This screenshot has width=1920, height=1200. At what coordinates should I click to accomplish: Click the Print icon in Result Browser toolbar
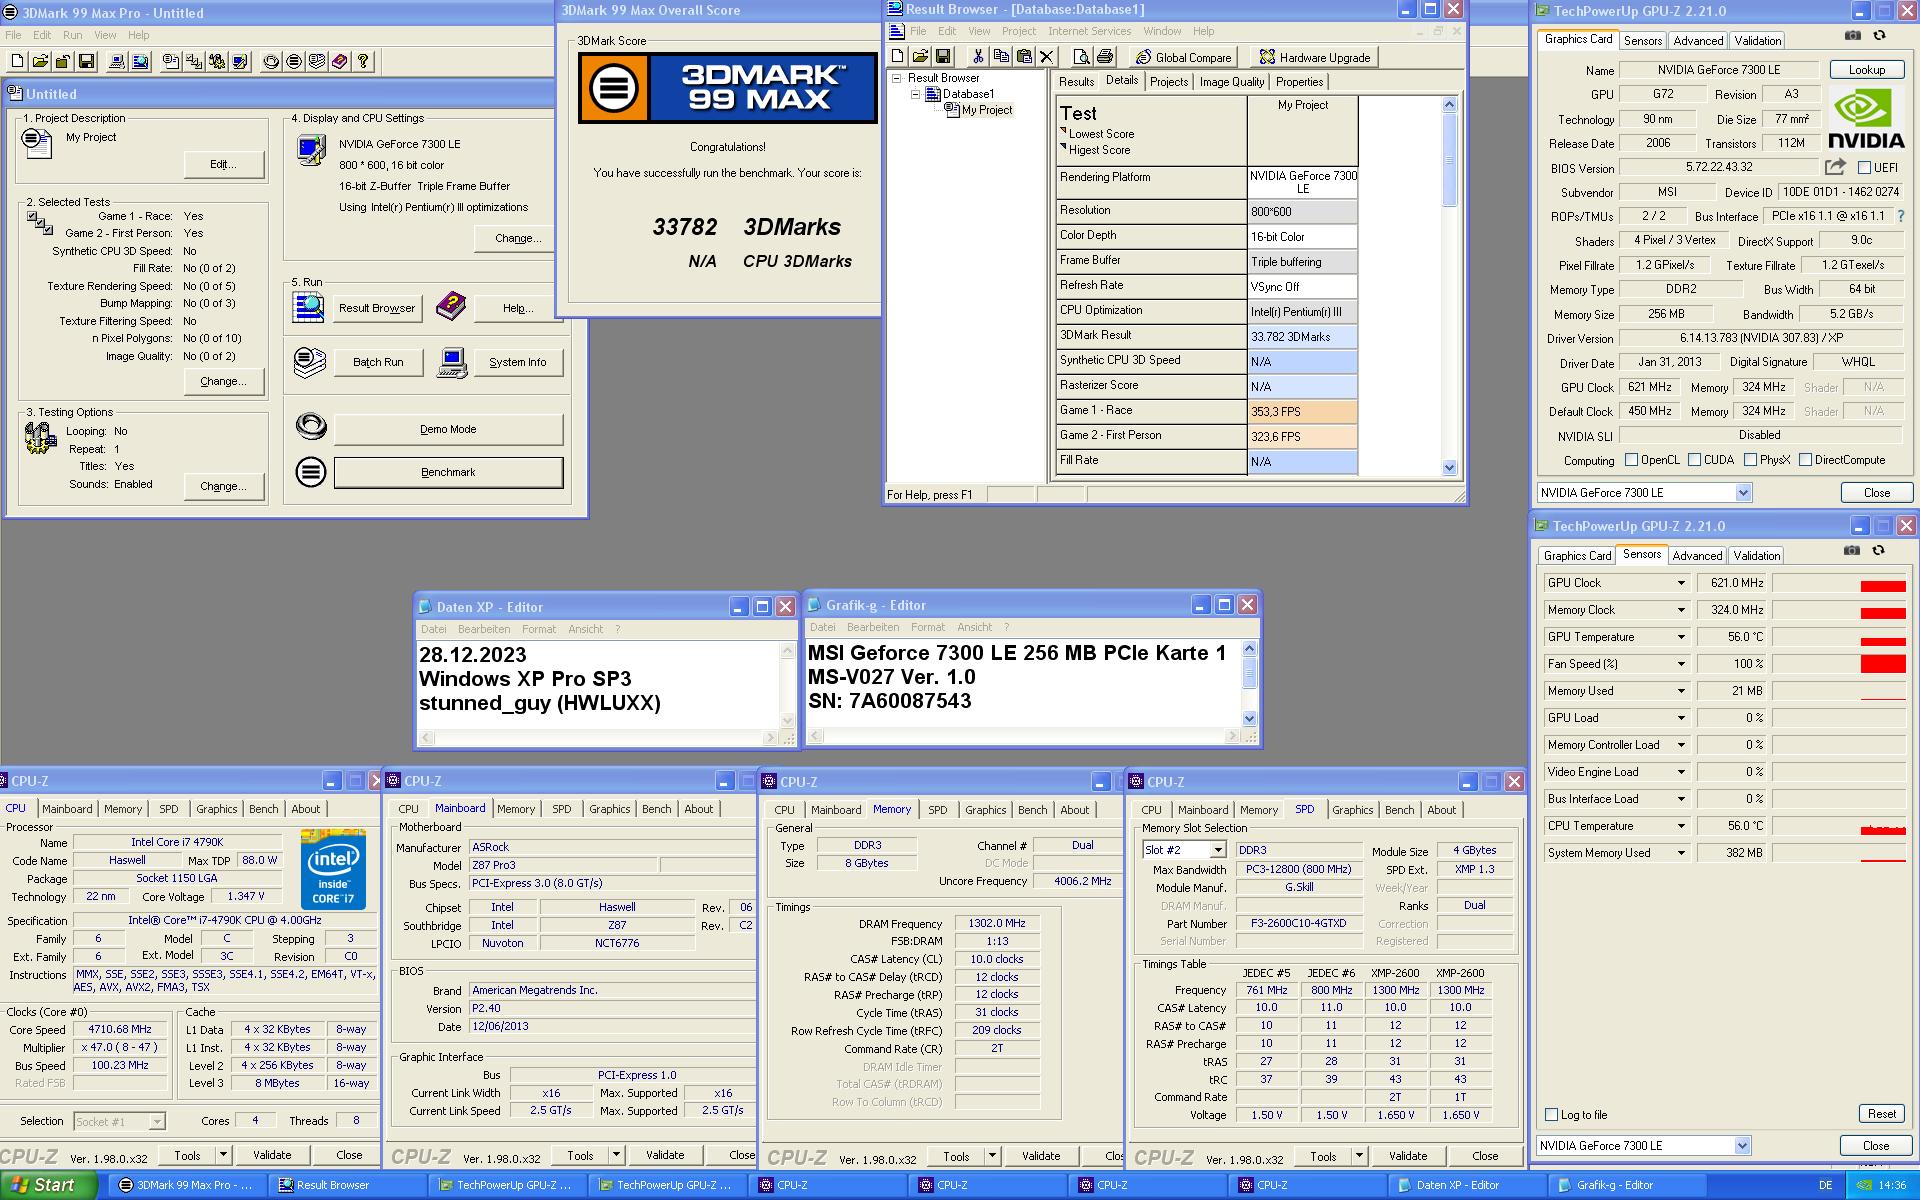click(x=1105, y=57)
